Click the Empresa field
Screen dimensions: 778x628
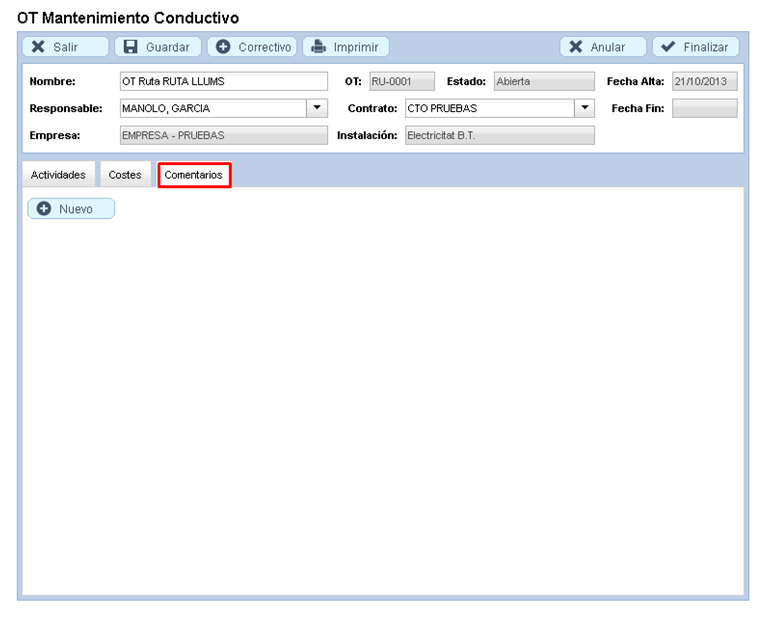(x=222, y=135)
